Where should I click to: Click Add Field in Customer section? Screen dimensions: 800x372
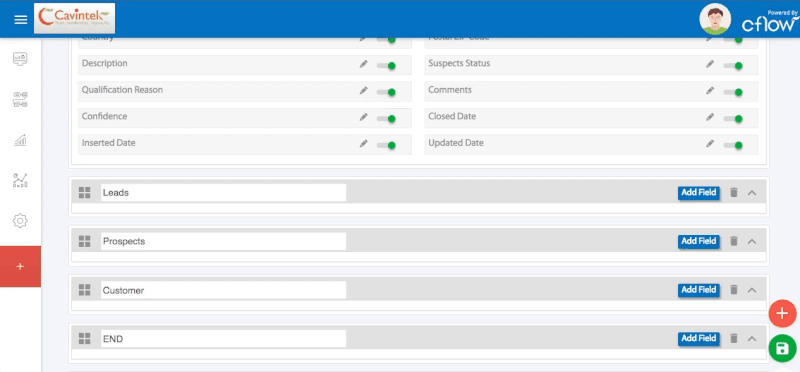[x=698, y=289]
